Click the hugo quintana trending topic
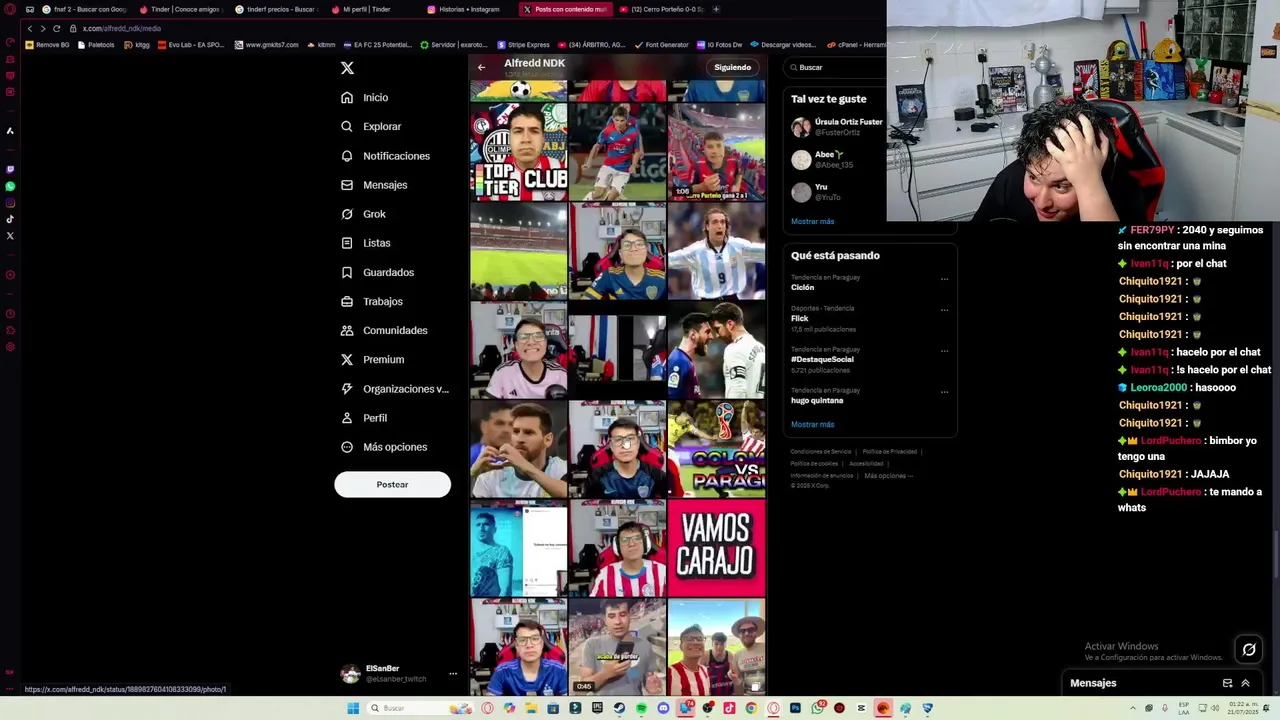1280x720 pixels. [817, 400]
